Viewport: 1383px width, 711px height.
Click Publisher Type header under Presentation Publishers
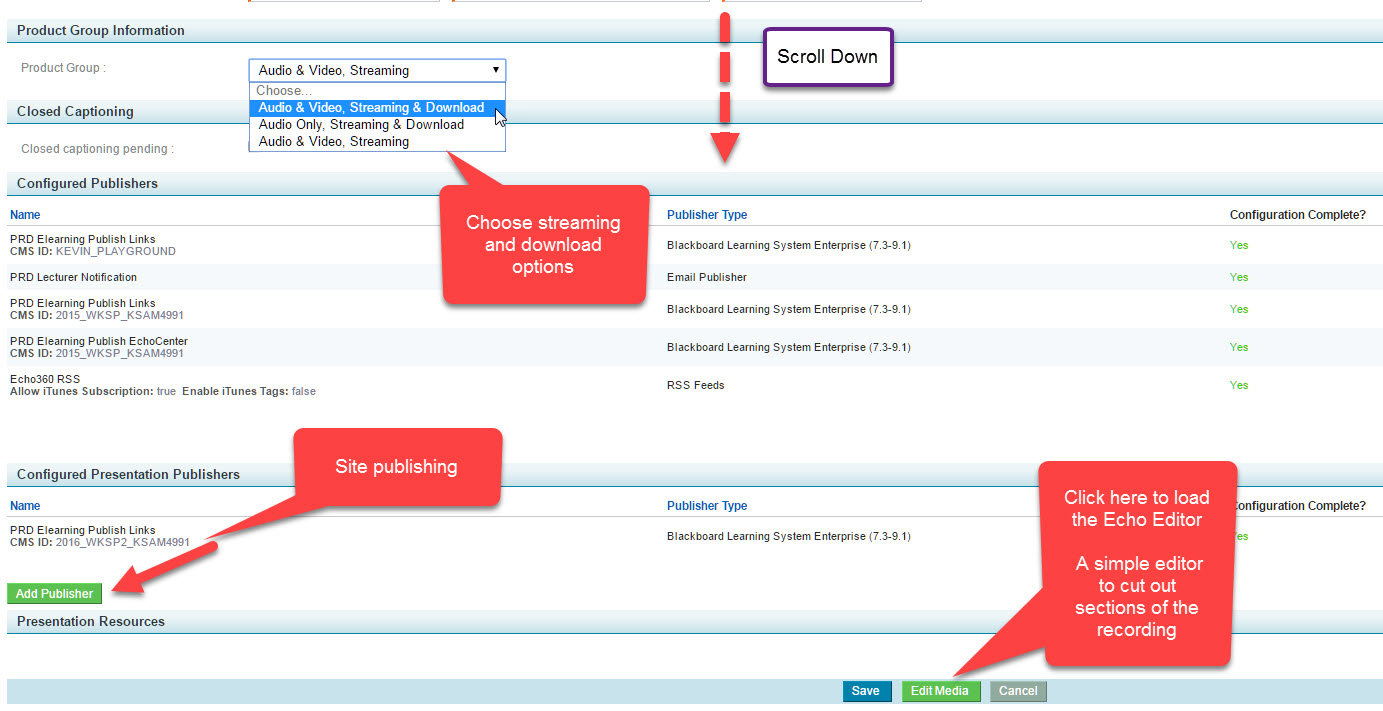[x=706, y=506]
